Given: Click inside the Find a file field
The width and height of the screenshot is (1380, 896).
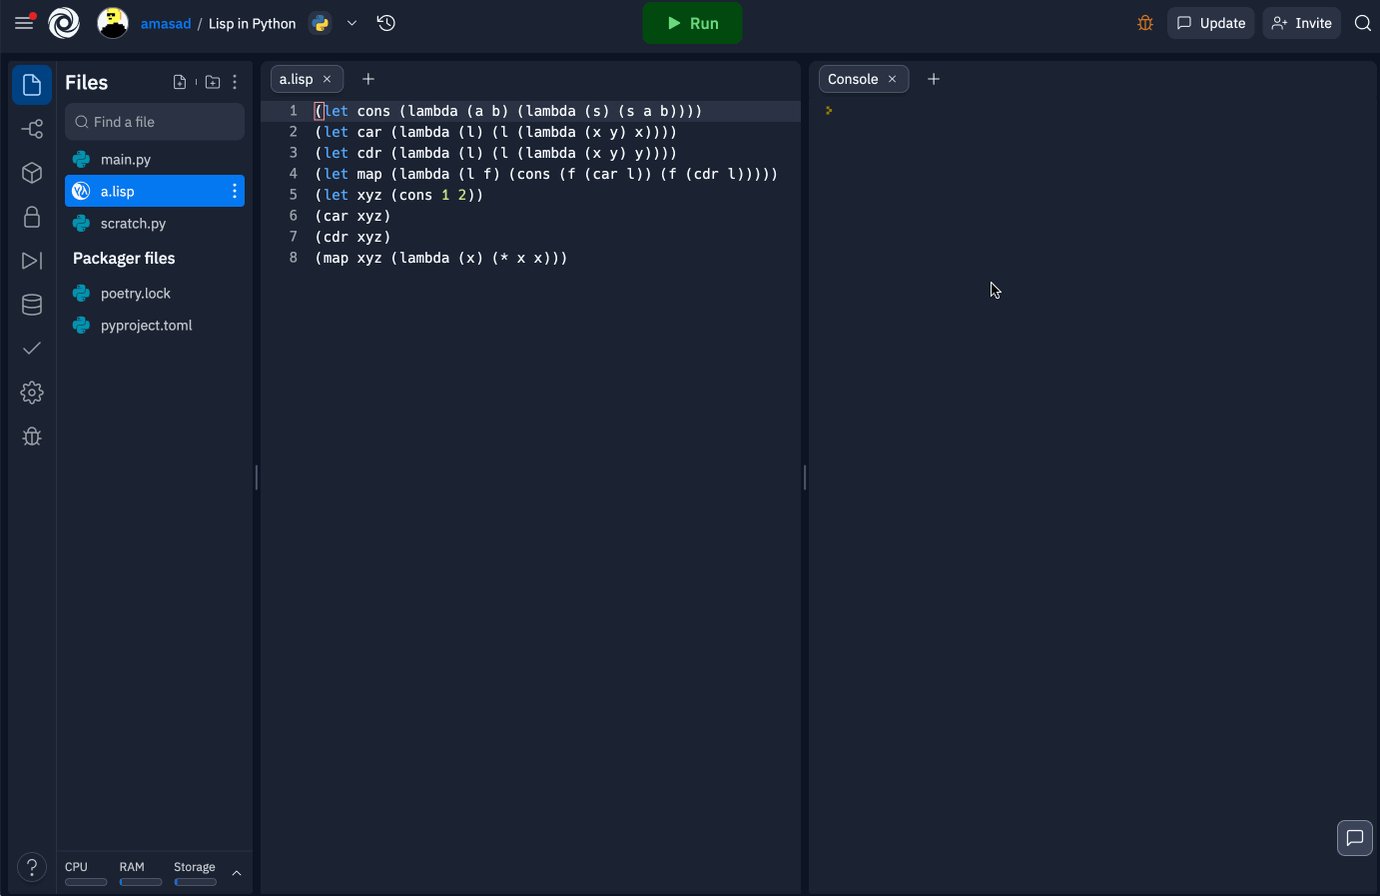Looking at the screenshot, I should [155, 121].
